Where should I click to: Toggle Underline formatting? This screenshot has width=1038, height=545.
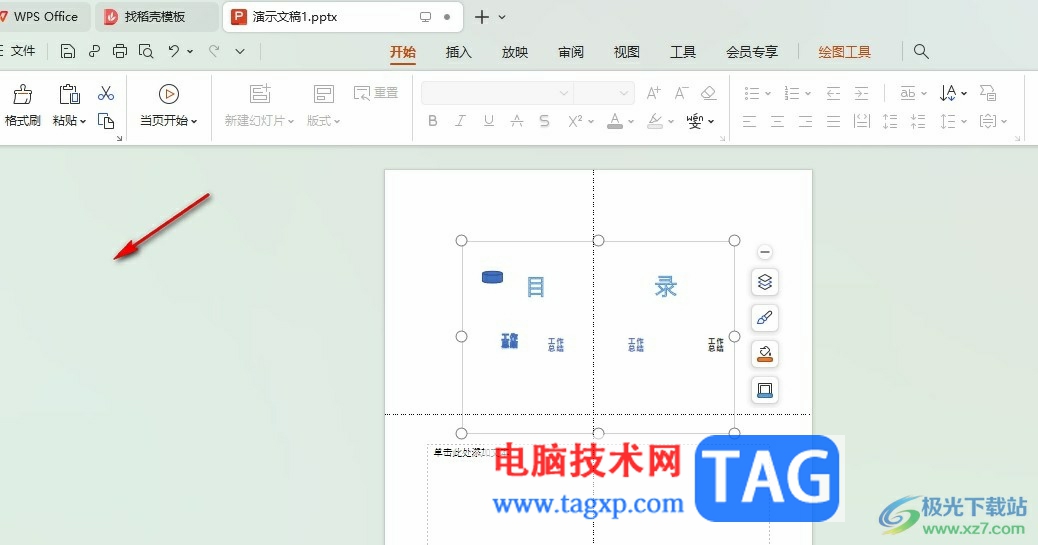tap(489, 121)
